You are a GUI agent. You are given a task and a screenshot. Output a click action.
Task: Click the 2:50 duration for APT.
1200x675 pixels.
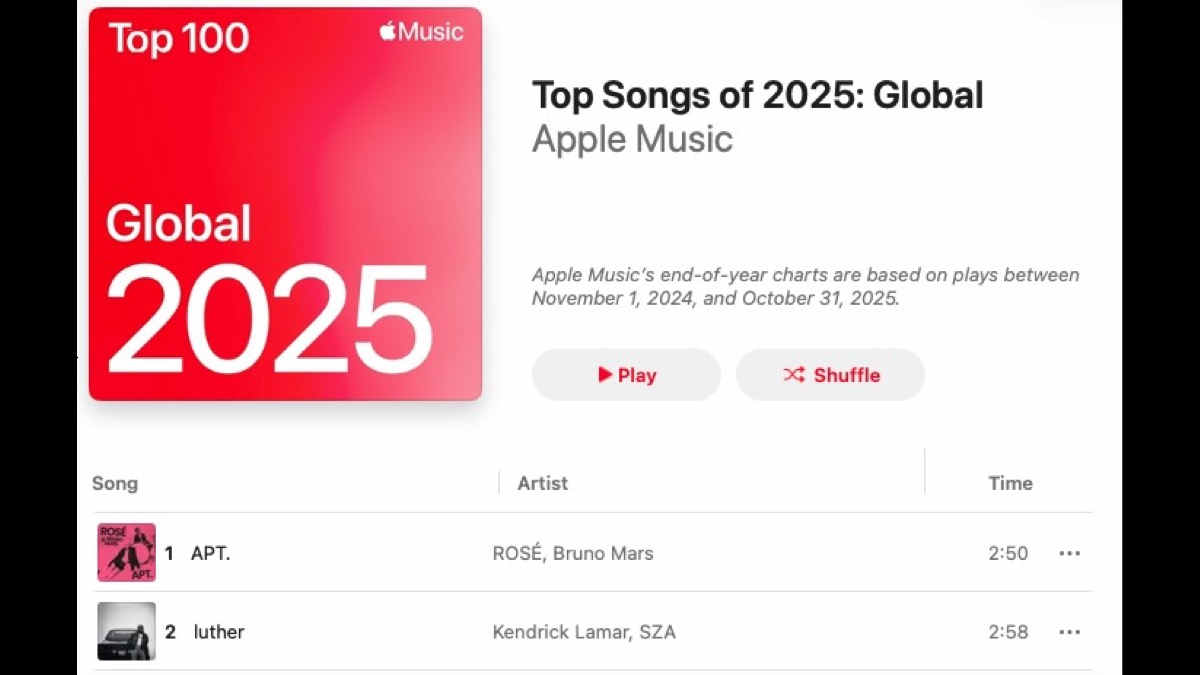point(1008,553)
